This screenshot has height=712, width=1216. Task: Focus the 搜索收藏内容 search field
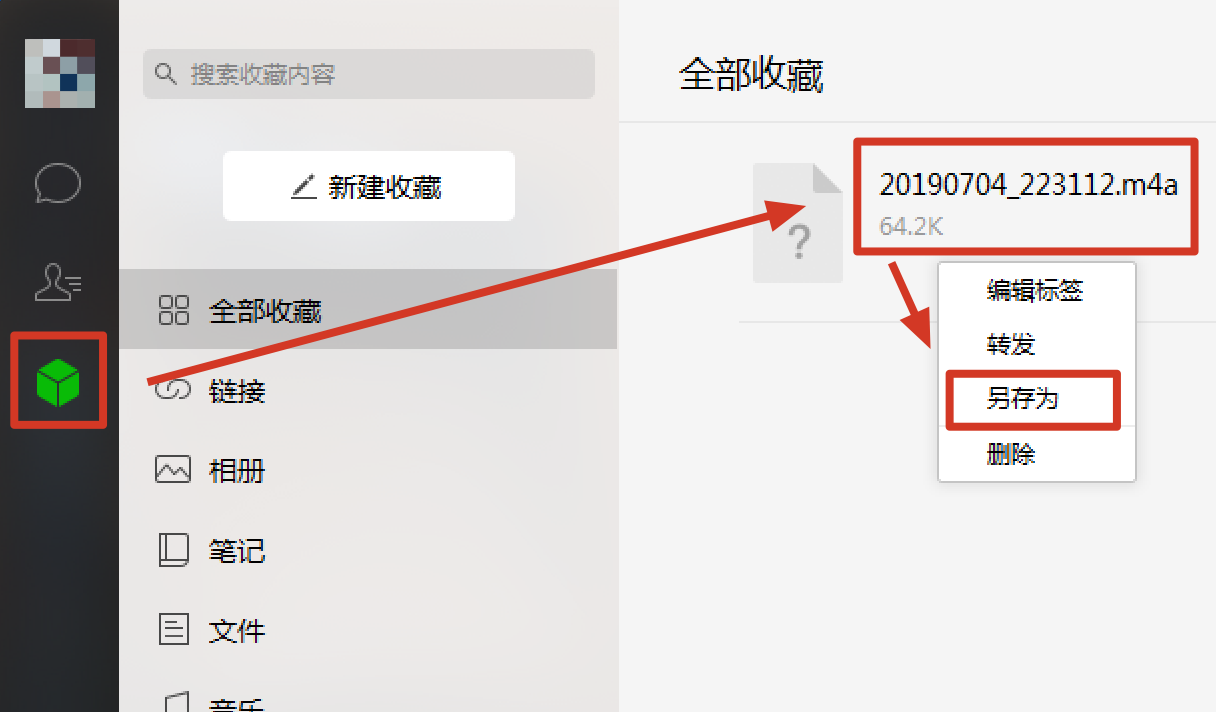[369, 74]
